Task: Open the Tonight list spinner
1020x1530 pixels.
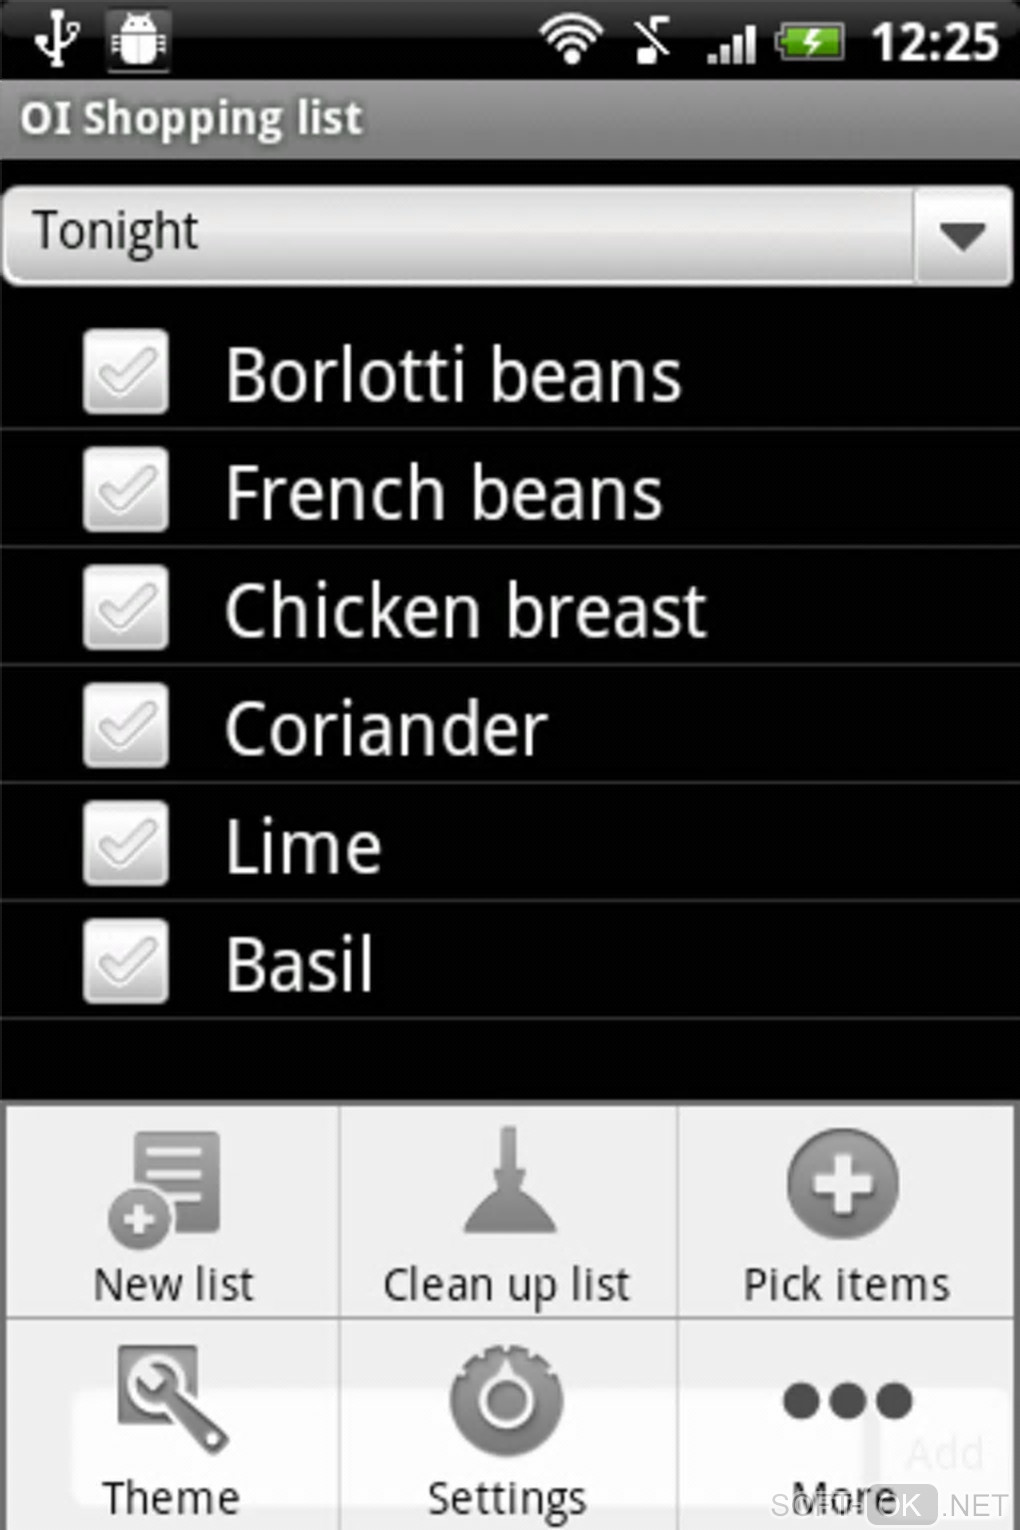Action: (x=460, y=234)
